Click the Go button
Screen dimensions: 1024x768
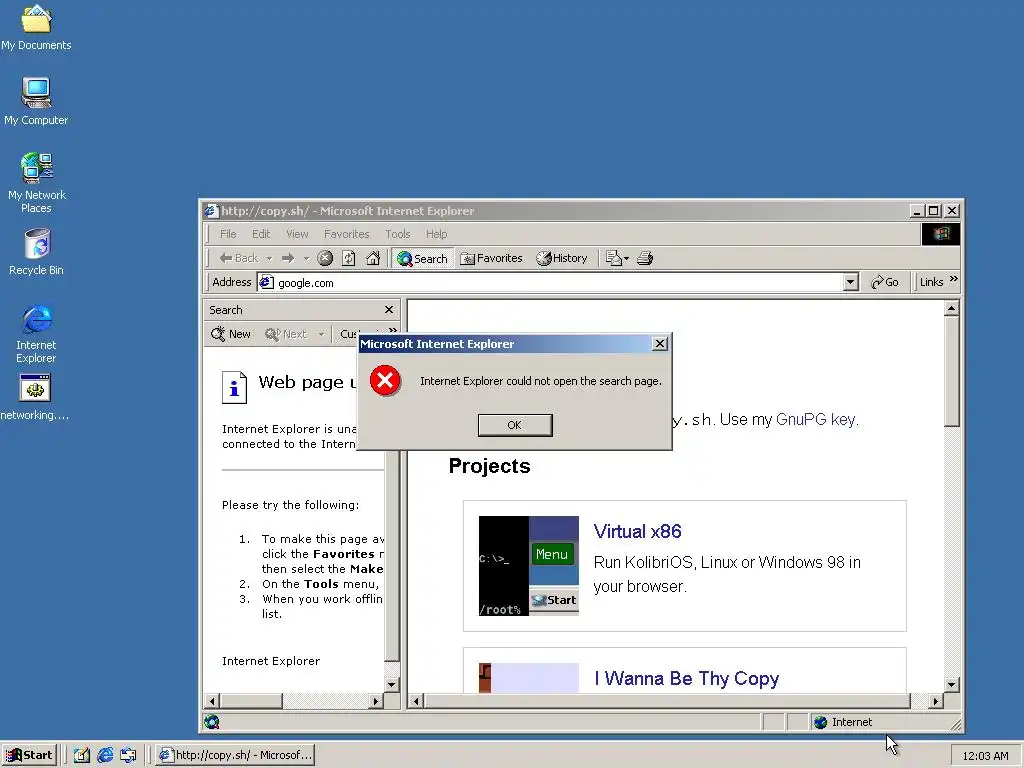tap(885, 282)
